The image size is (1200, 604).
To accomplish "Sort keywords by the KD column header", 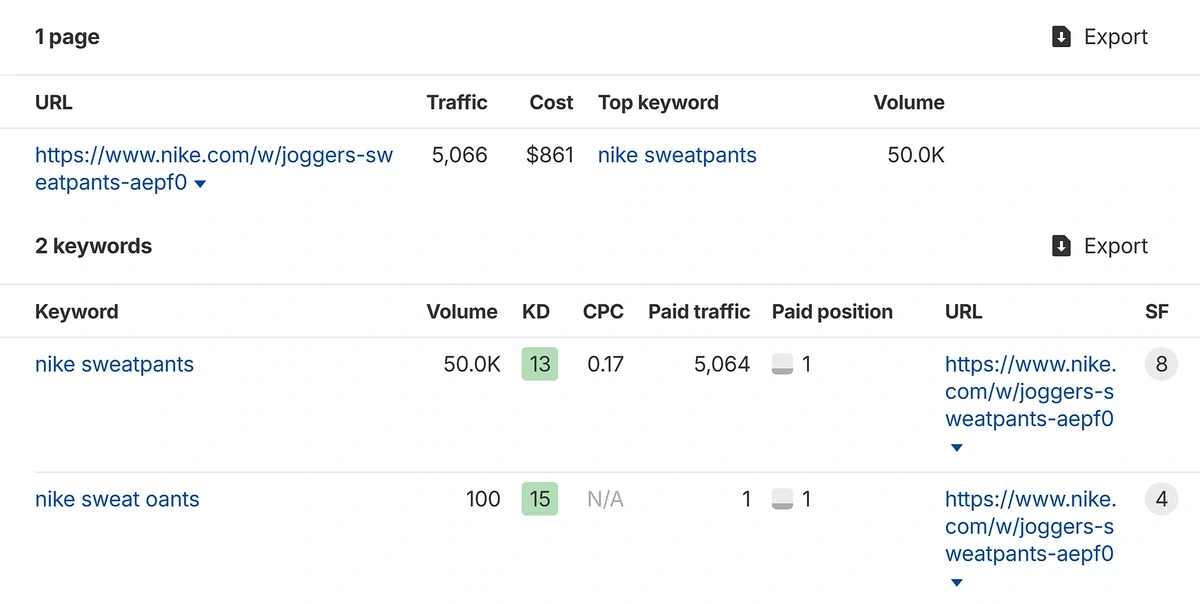I will coord(536,311).
